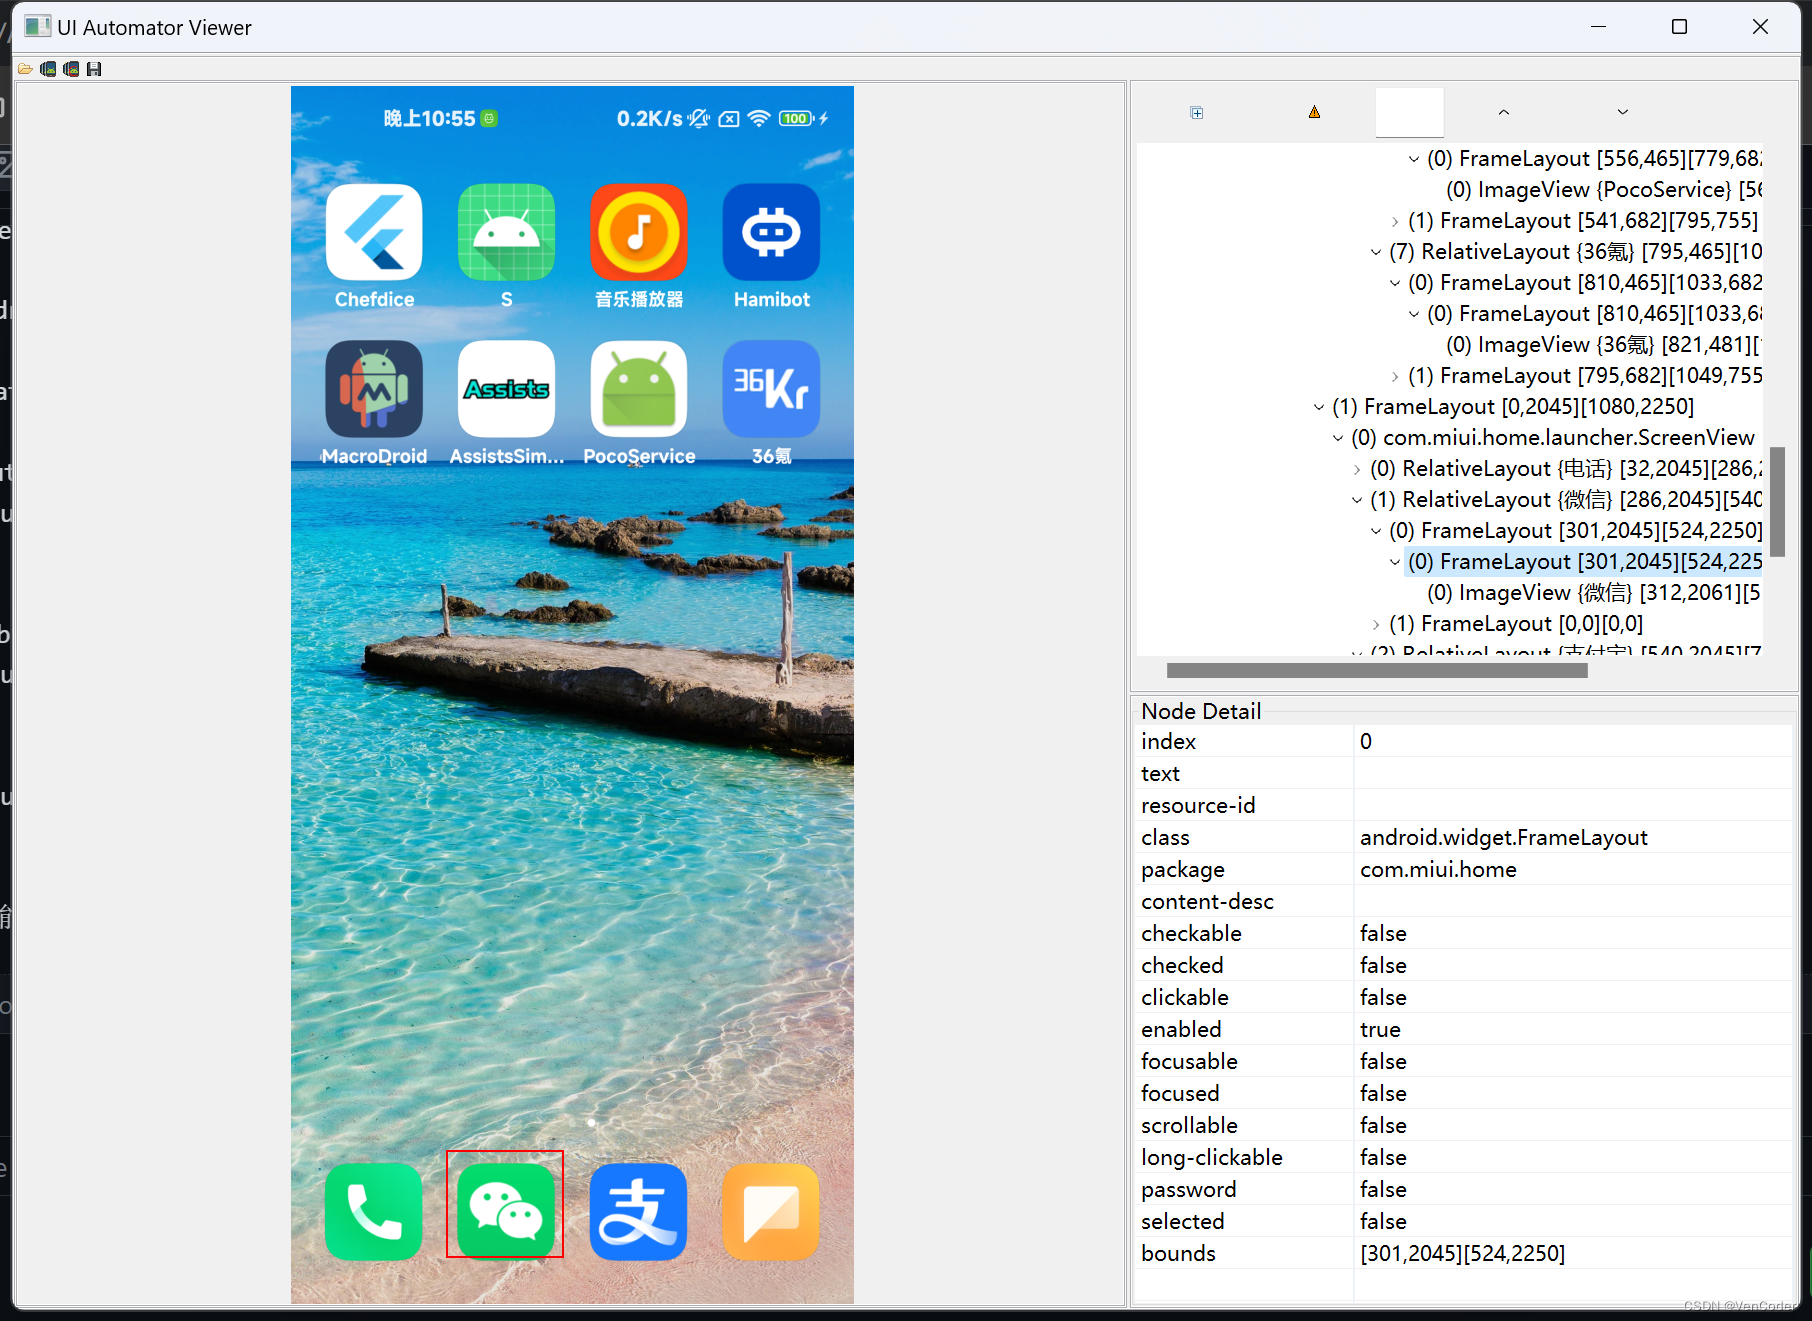Click the class value android.widget.FrameLayout
This screenshot has height=1321, width=1812.
(x=1503, y=837)
